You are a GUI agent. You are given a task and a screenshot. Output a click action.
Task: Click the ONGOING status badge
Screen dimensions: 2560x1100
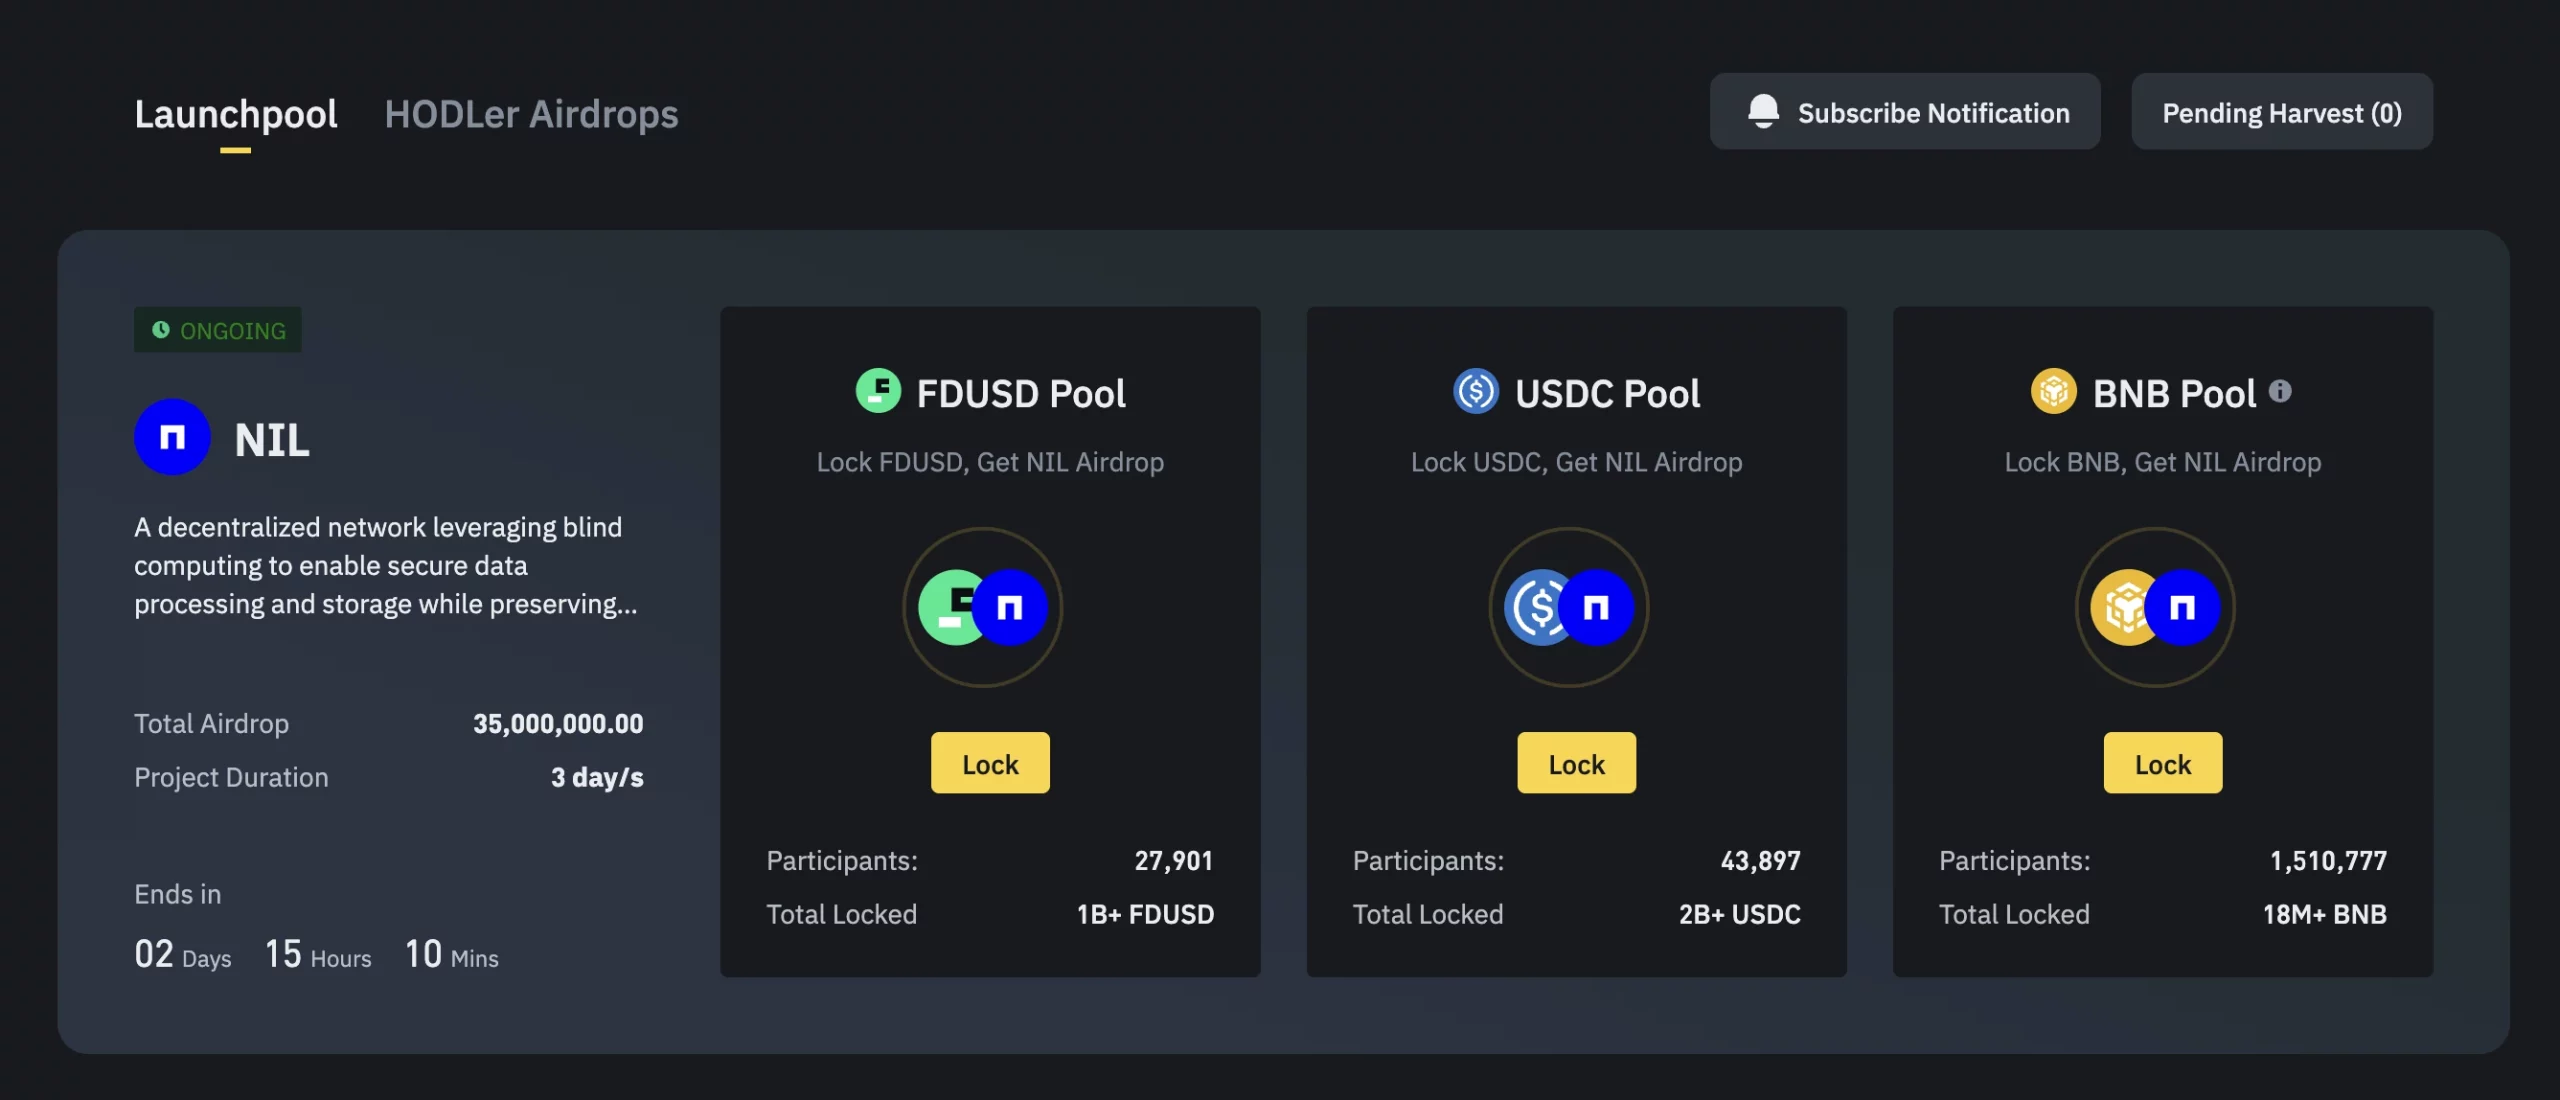[x=218, y=330]
